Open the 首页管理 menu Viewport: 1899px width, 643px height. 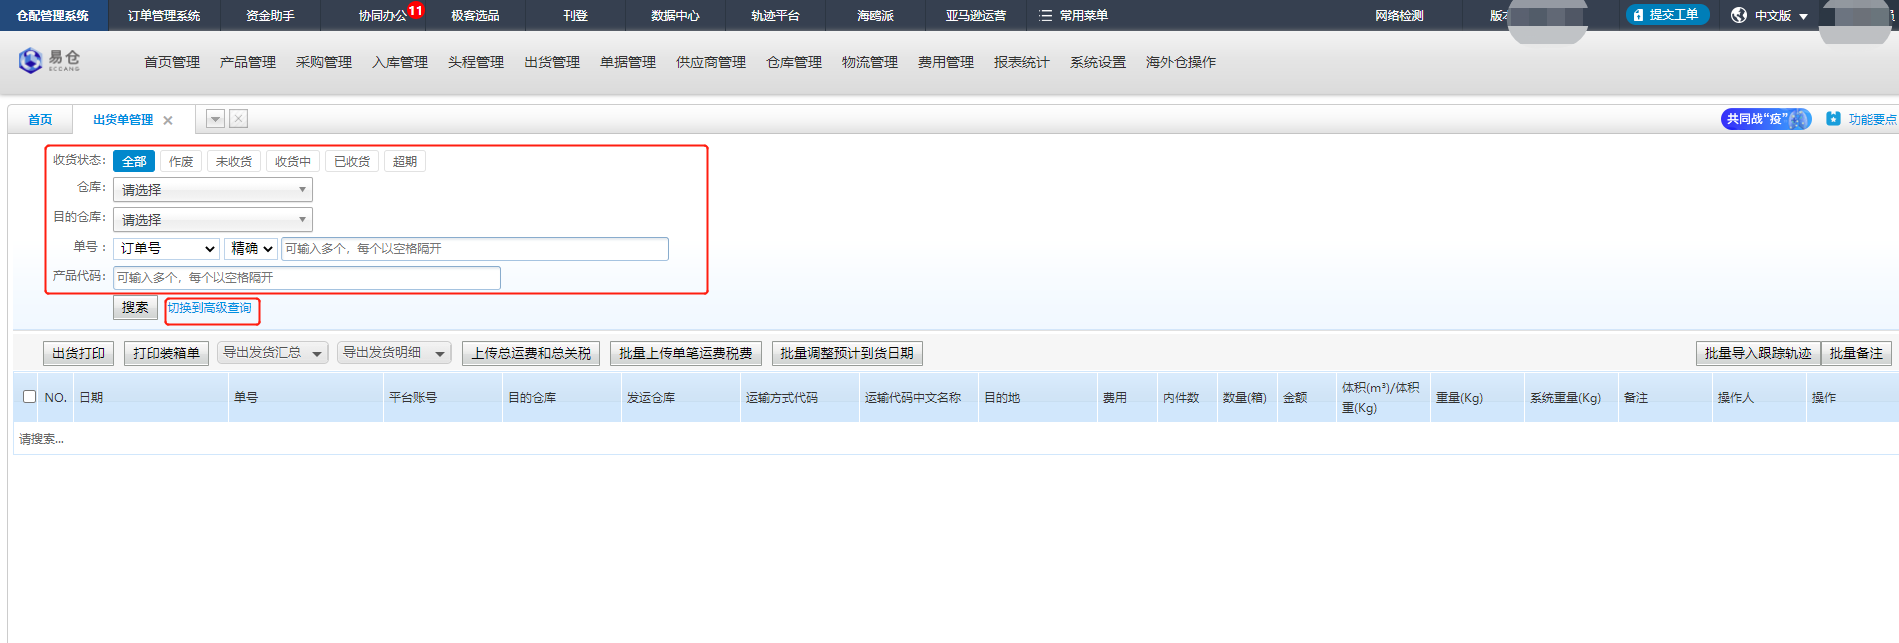coord(172,62)
